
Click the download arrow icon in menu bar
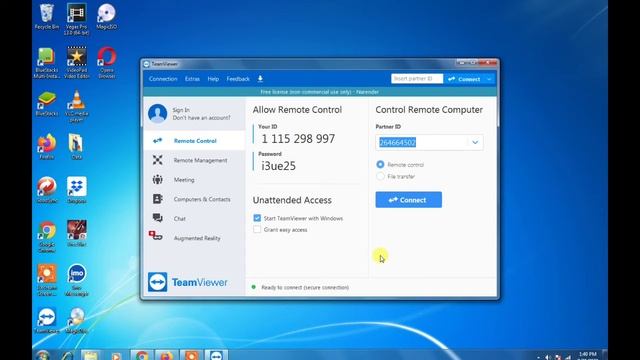[260, 79]
